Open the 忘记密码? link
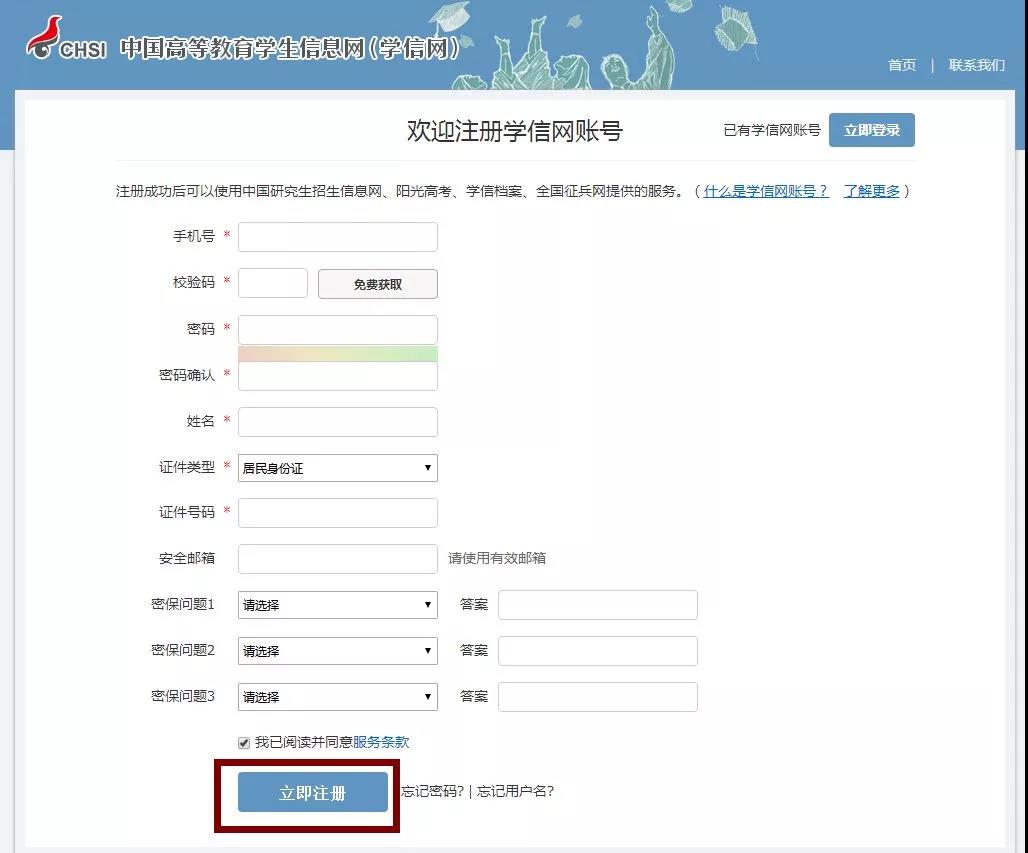This screenshot has width=1028, height=853. (432, 791)
